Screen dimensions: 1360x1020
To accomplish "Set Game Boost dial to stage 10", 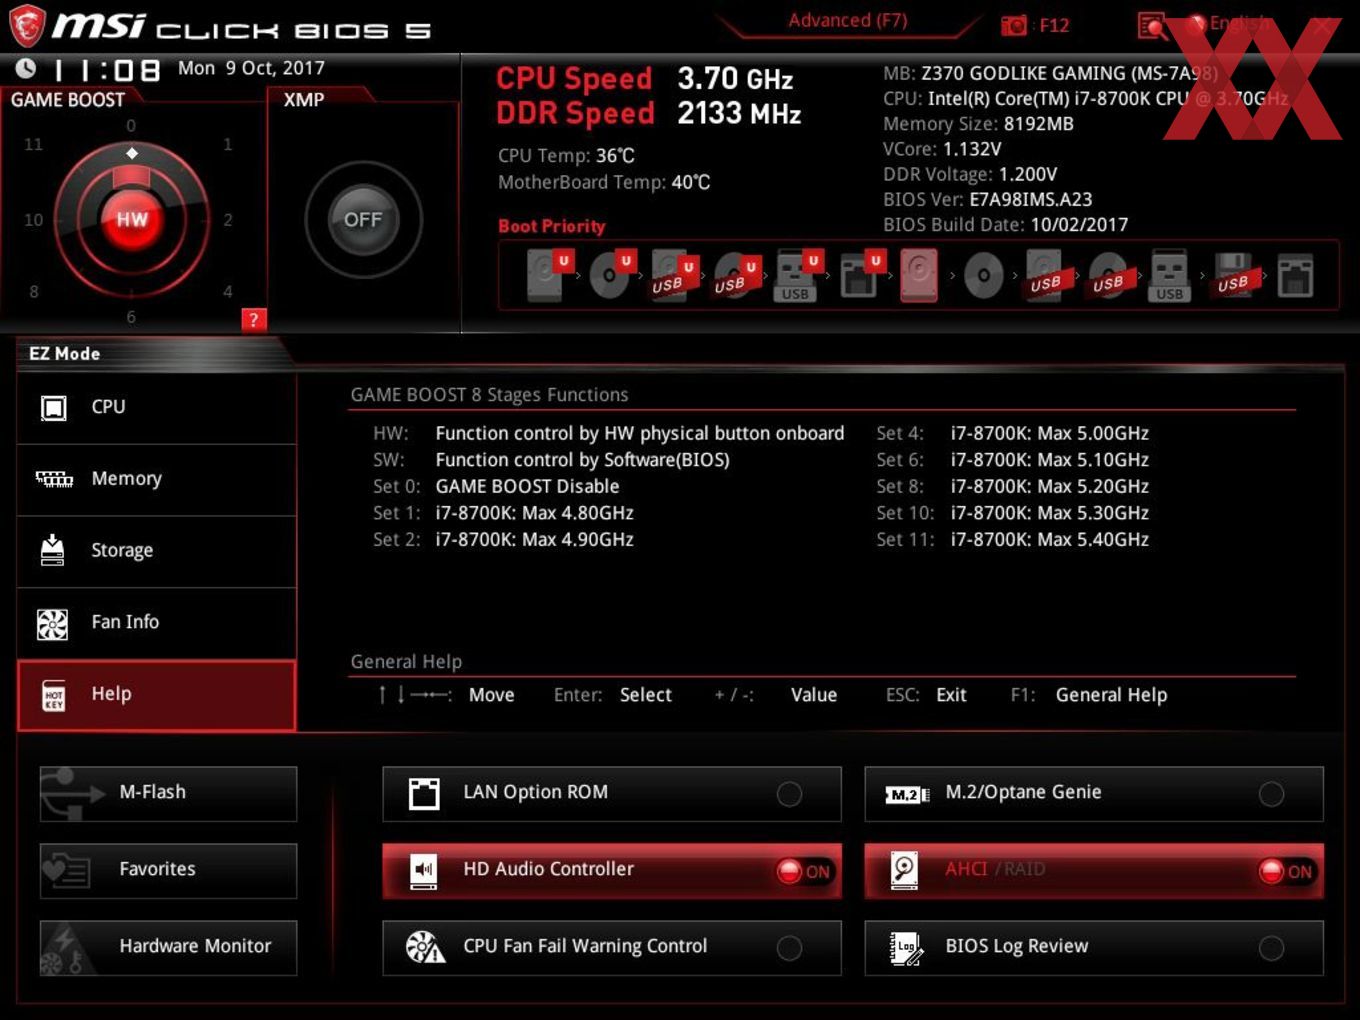I will point(33,219).
